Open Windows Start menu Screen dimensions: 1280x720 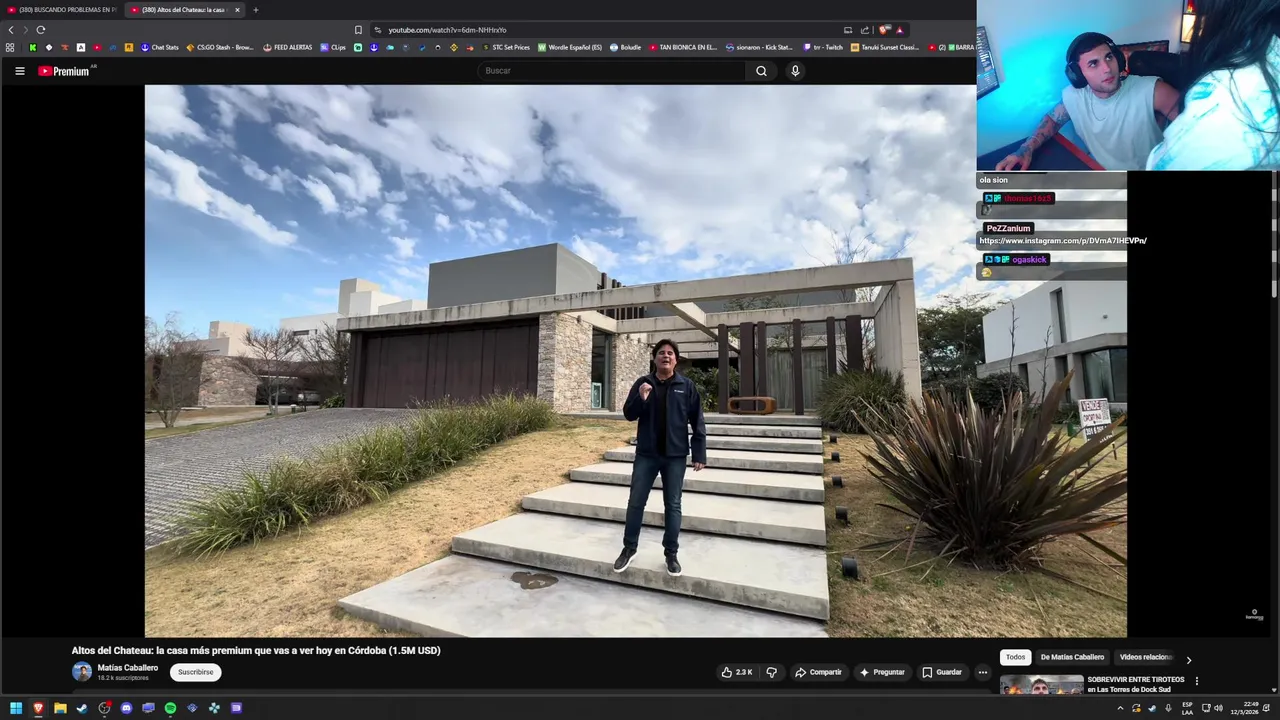tap(16, 708)
